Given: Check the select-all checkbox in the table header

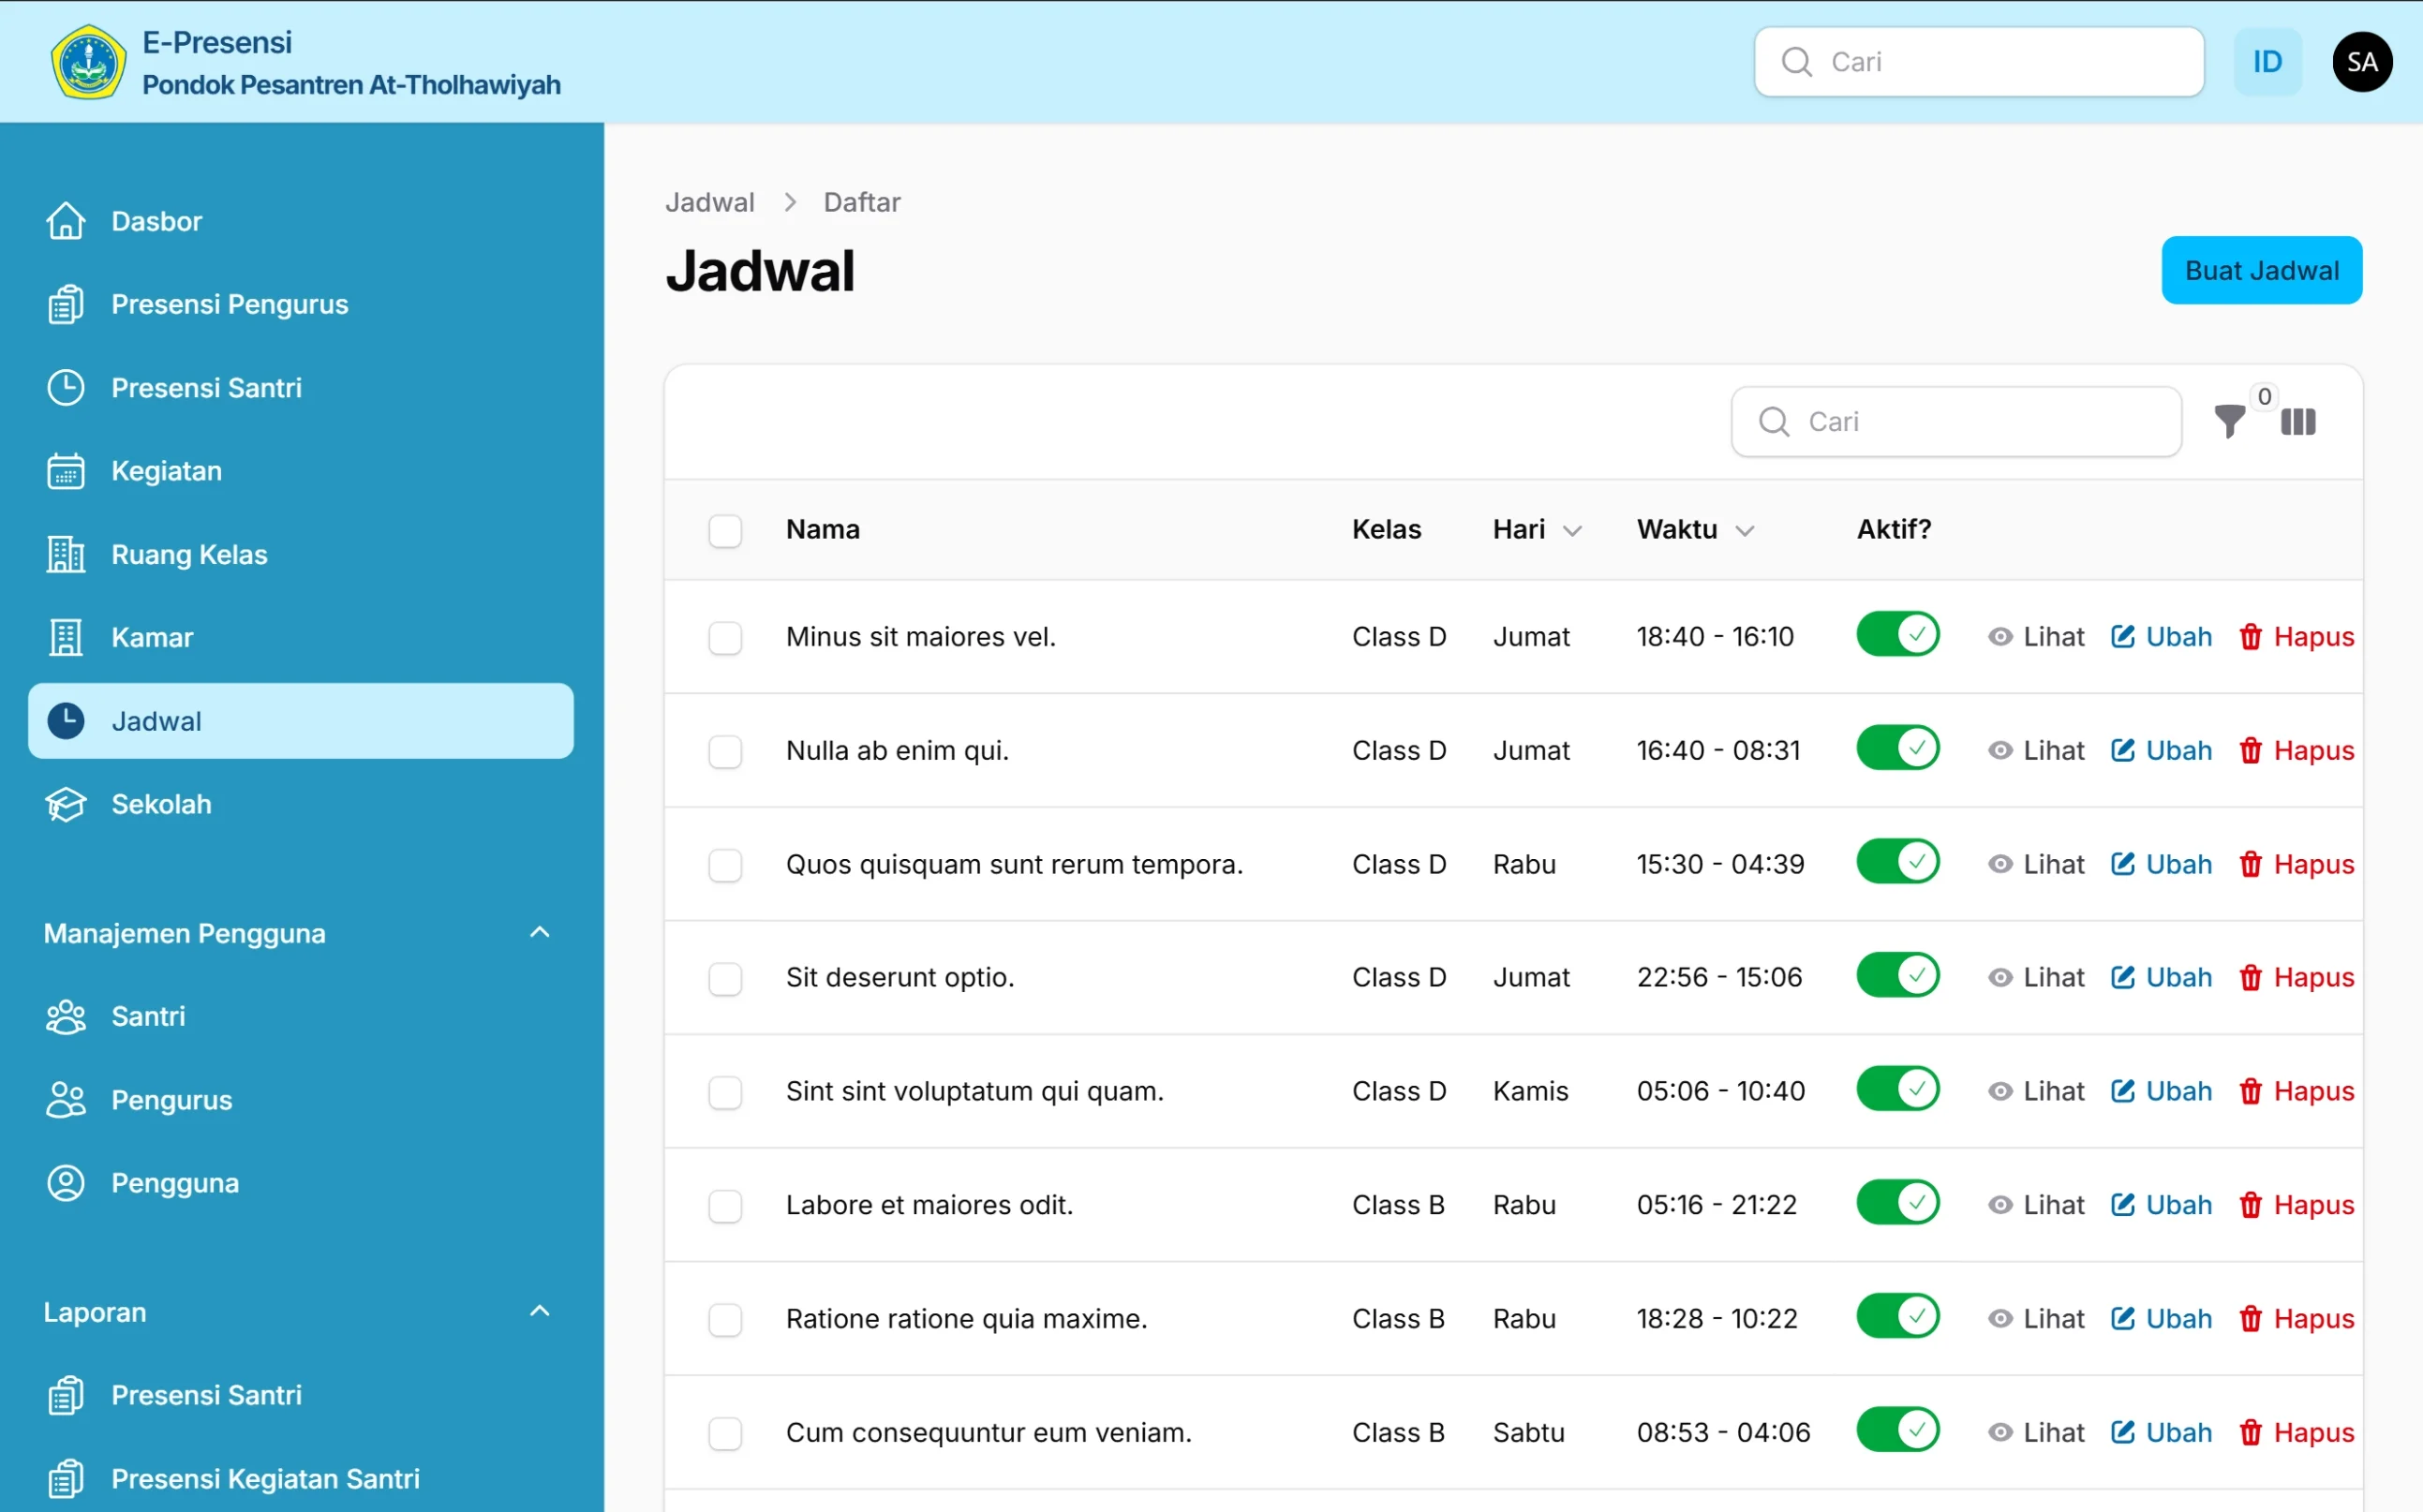Looking at the screenshot, I should tap(725, 530).
